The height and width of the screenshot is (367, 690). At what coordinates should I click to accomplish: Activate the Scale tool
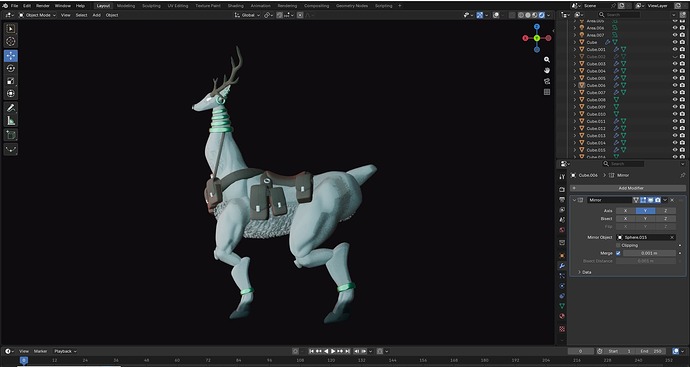[11, 81]
